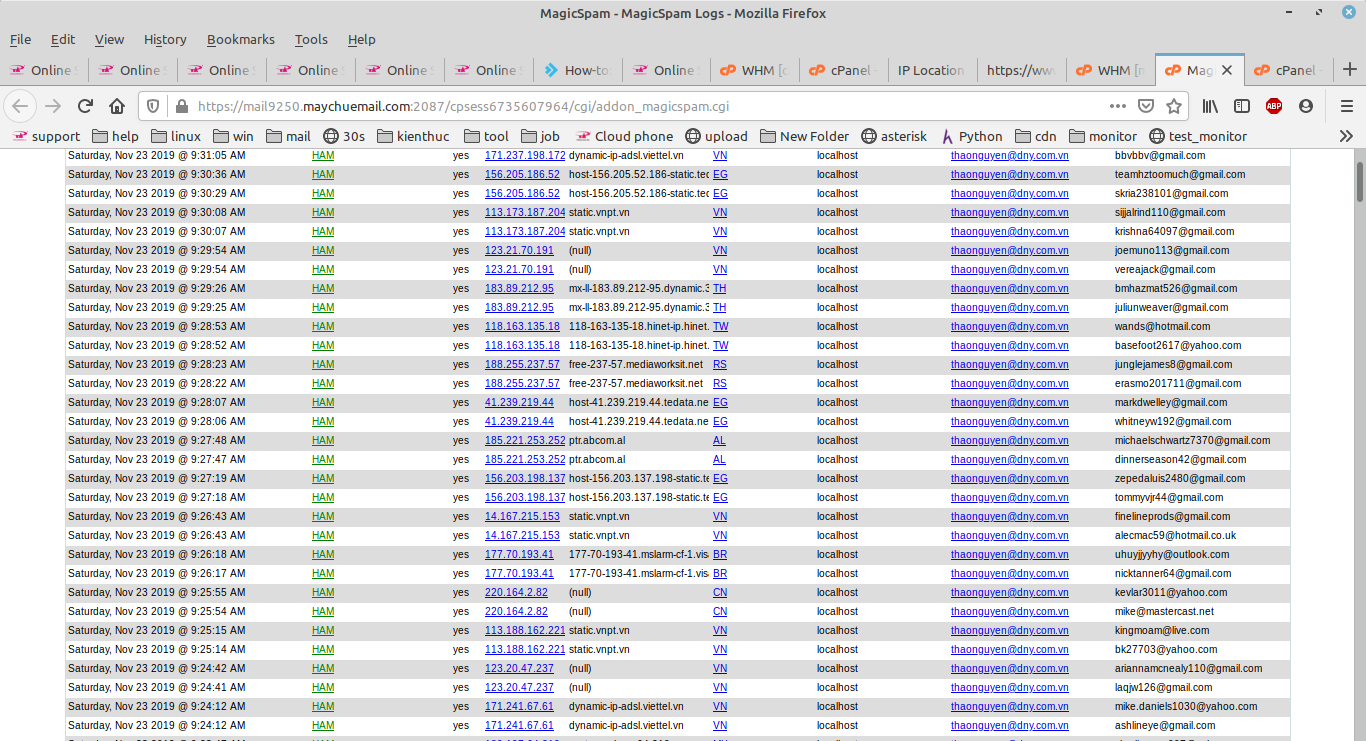Open IP link 220.164.2.82 at 9:25:55
Viewport: 1366px width, 741px height.
516,592
